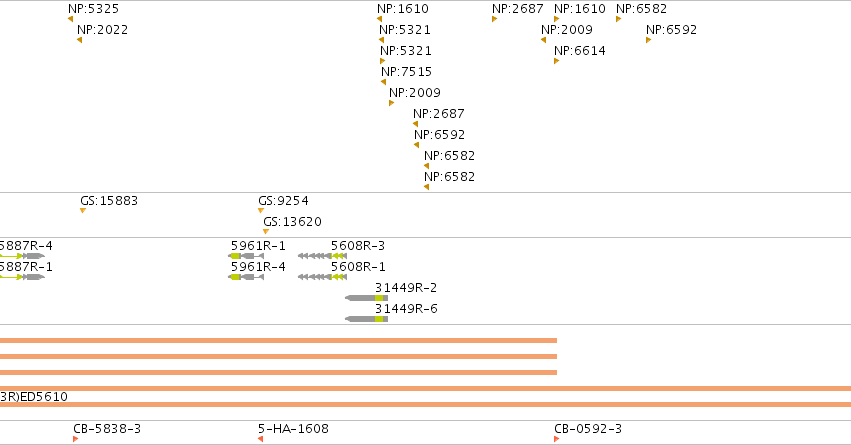851x445 pixels.
Task: Open the 5961R-4 transcript label
Action: pos(258,267)
